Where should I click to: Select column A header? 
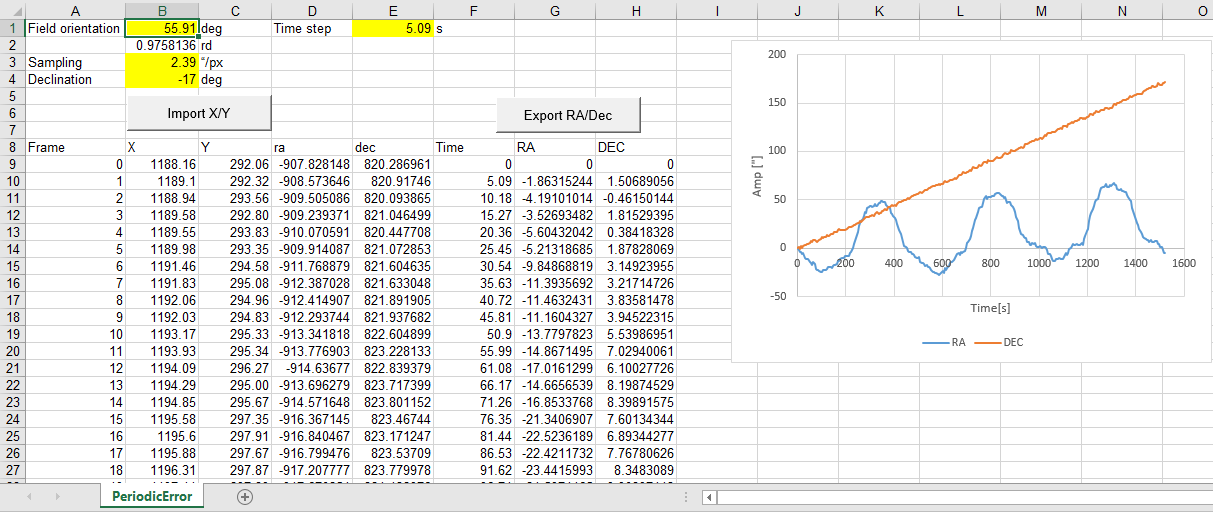tap(75, 10)
